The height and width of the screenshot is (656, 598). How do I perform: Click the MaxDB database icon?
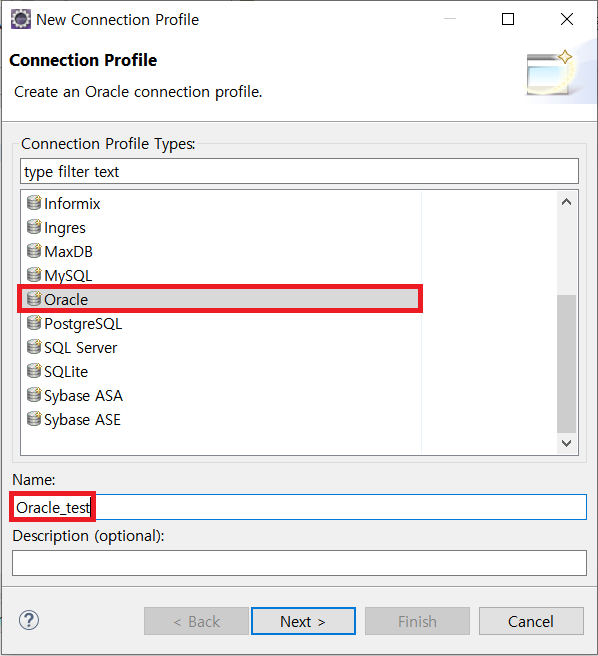click(x=34, y=251)
